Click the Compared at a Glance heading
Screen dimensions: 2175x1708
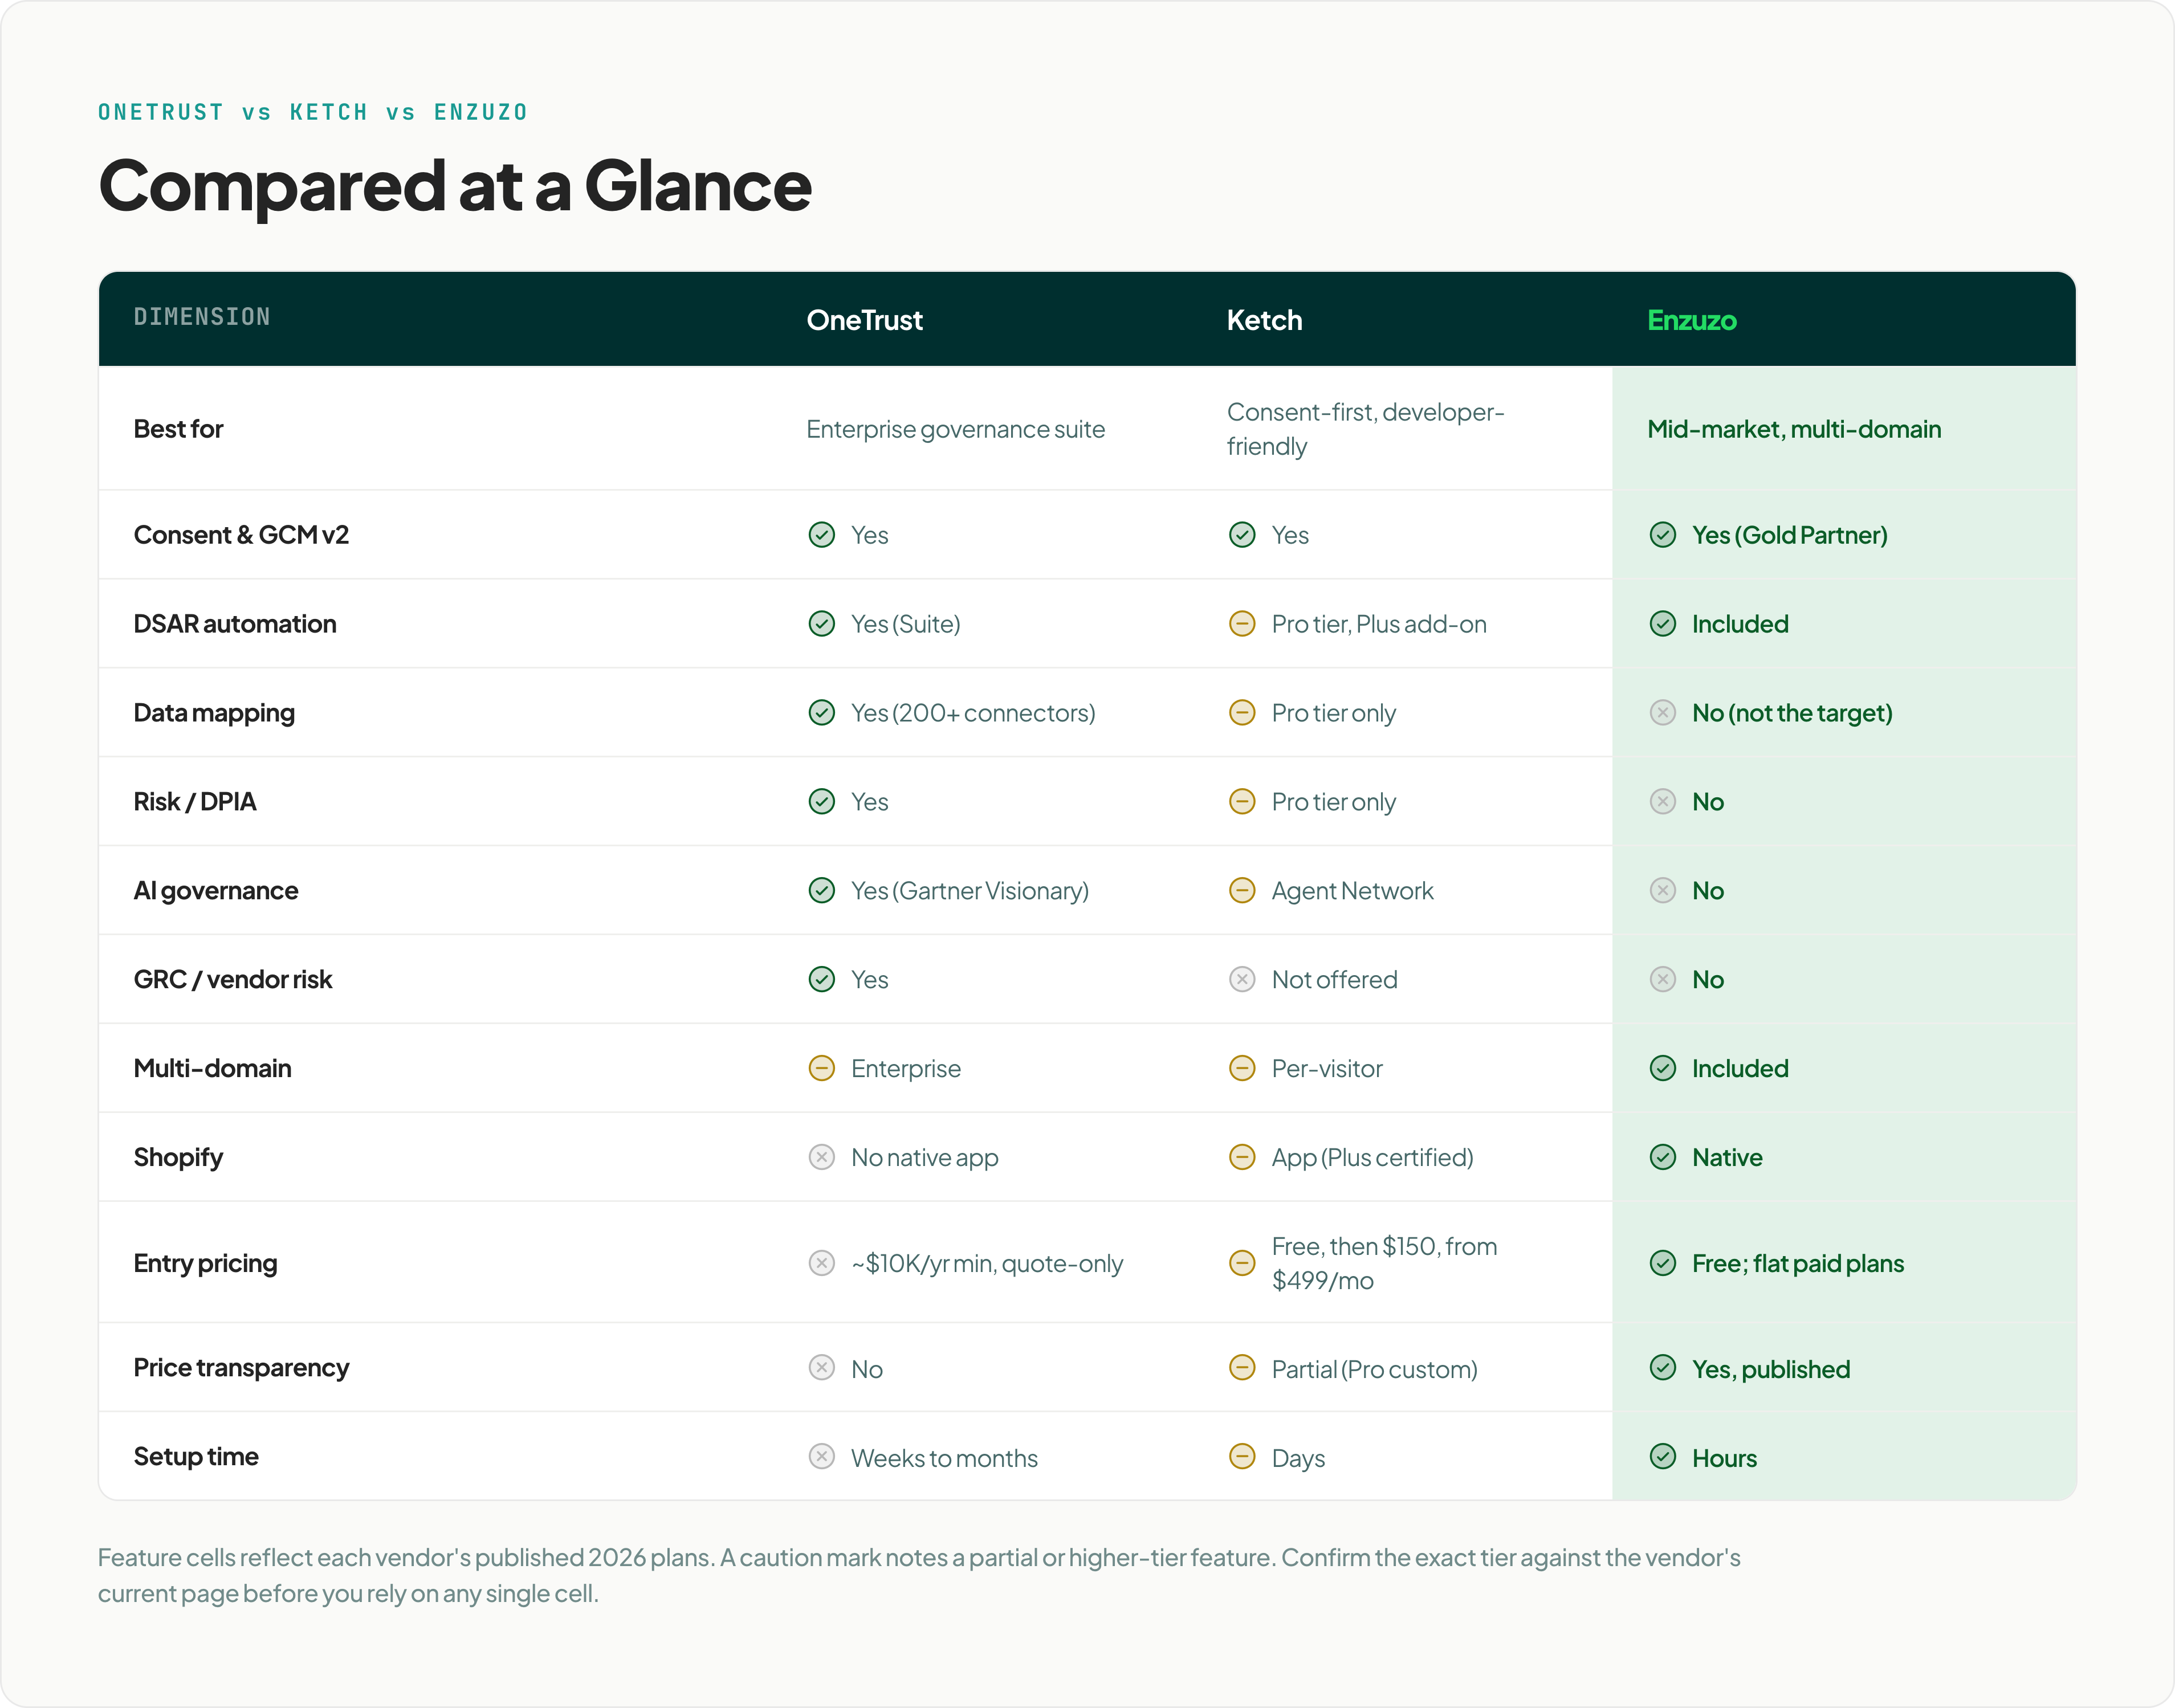[455, 186]
